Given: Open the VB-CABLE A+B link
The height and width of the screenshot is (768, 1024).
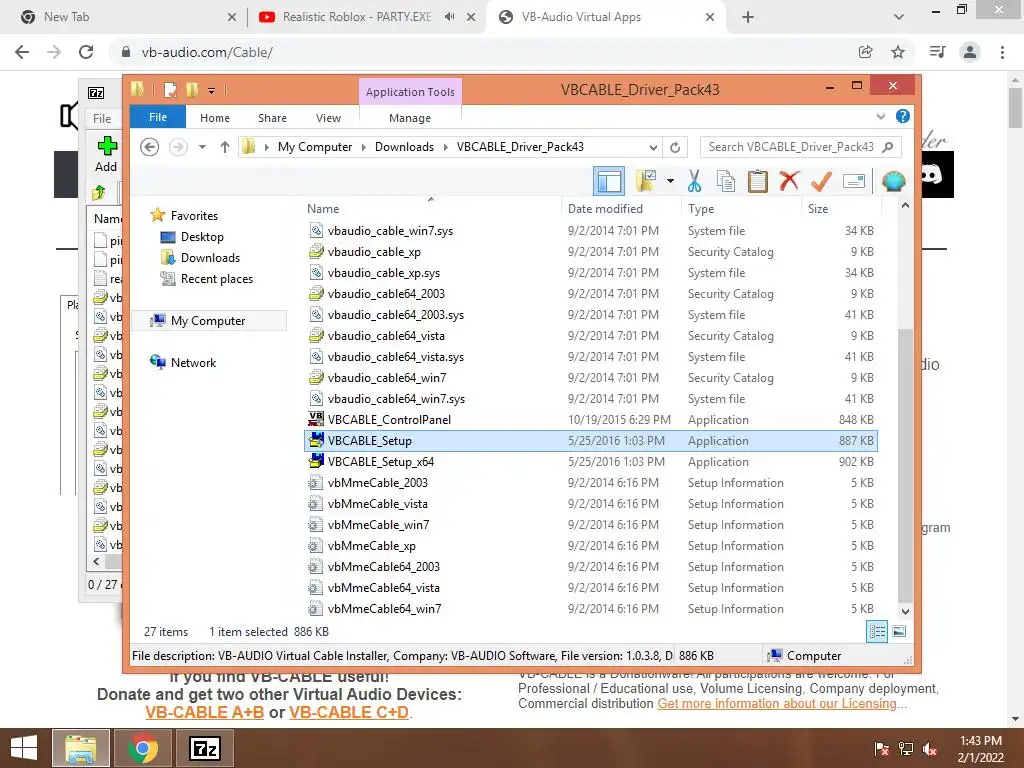Looking at the screenshot, I should (x=204, y=712).
